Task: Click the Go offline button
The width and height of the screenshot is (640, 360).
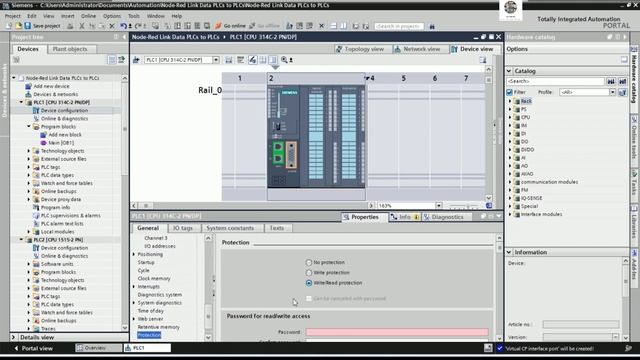Action: (x=264, y=26)
